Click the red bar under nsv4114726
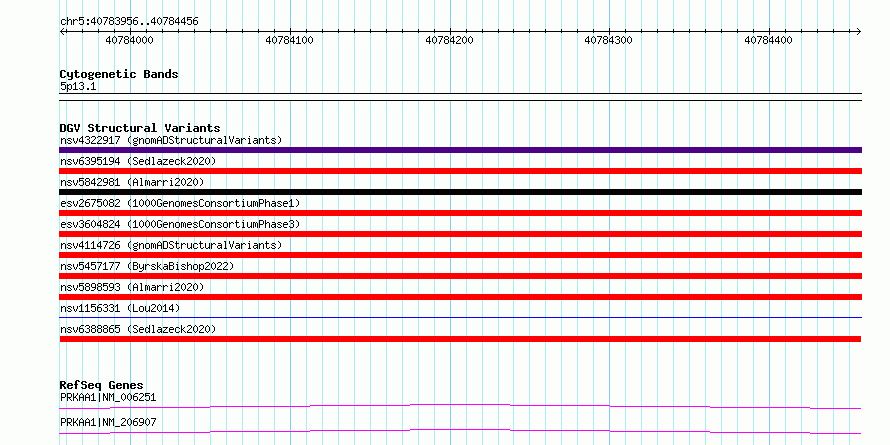890x445 pixels. (x=460, y=255)
